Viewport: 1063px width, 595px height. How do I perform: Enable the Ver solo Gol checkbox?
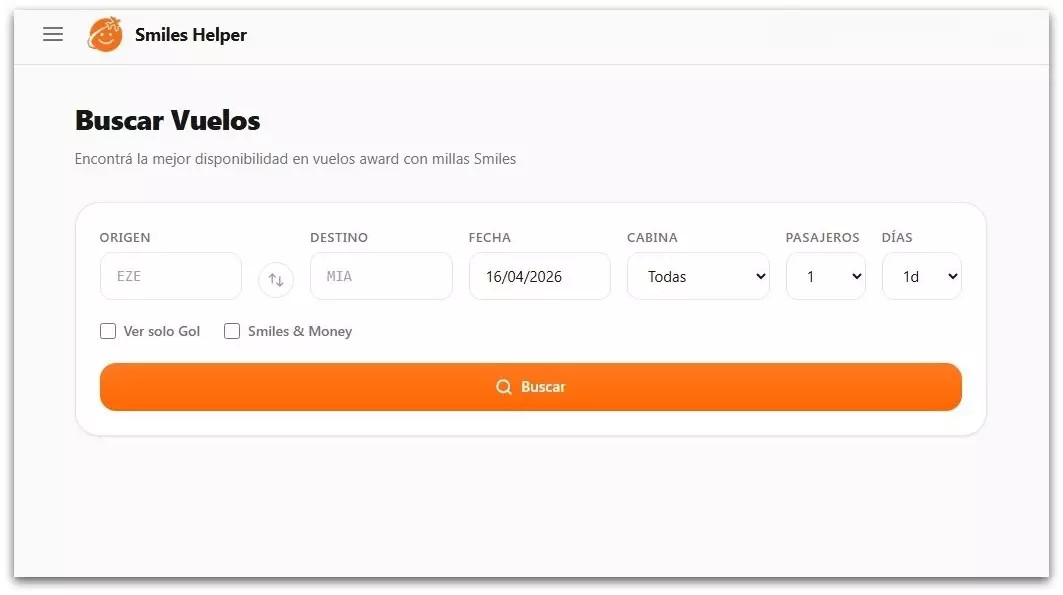(x=108, y=331)
